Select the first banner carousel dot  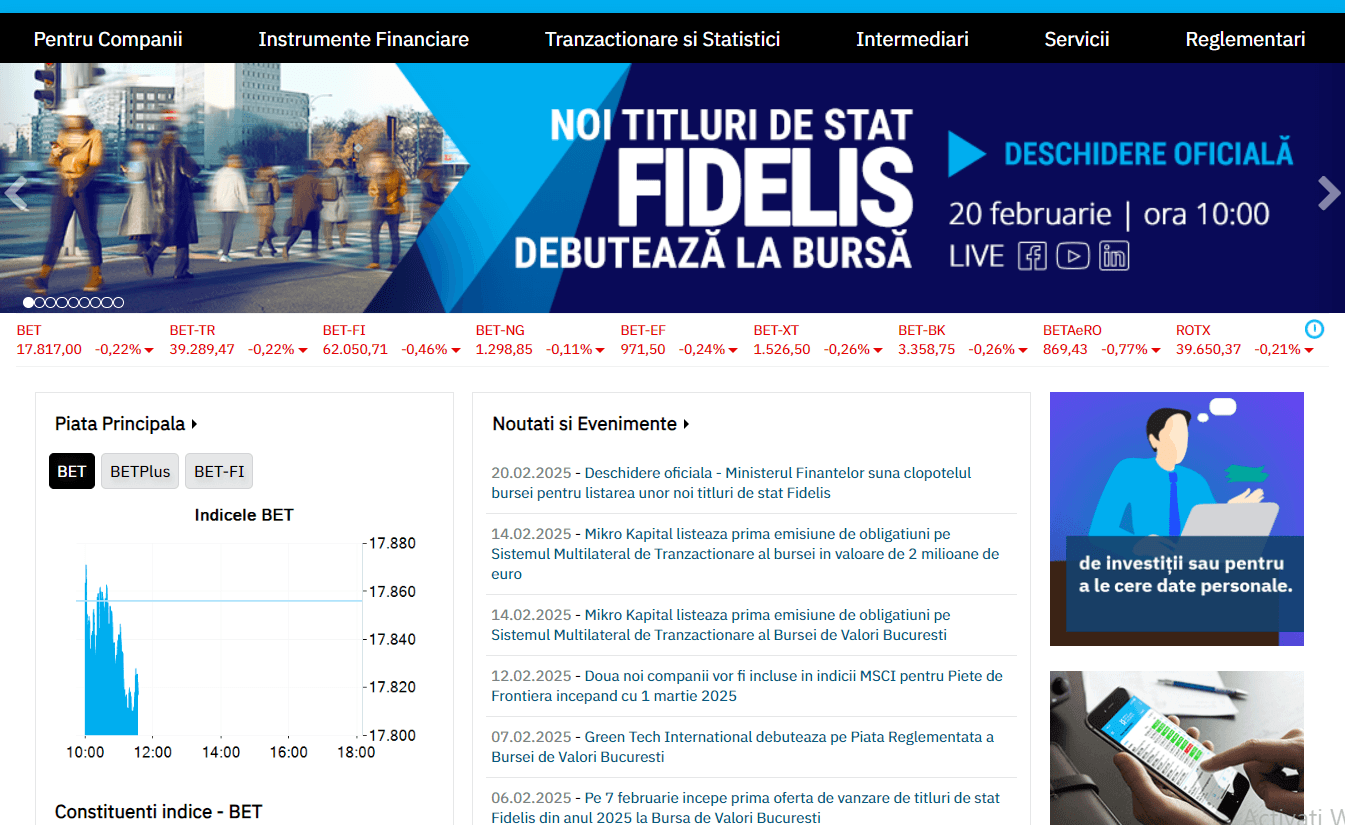coord(28,302)
